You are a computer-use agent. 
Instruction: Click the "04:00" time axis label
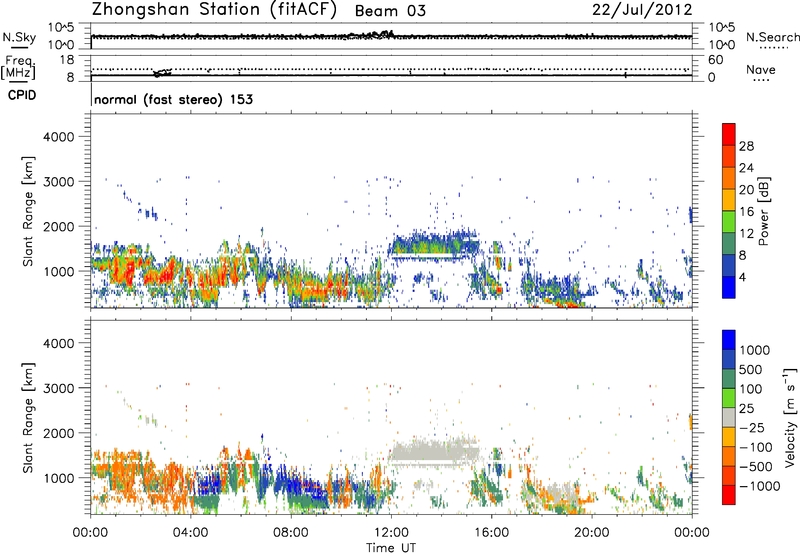click(x=190, y=533)
